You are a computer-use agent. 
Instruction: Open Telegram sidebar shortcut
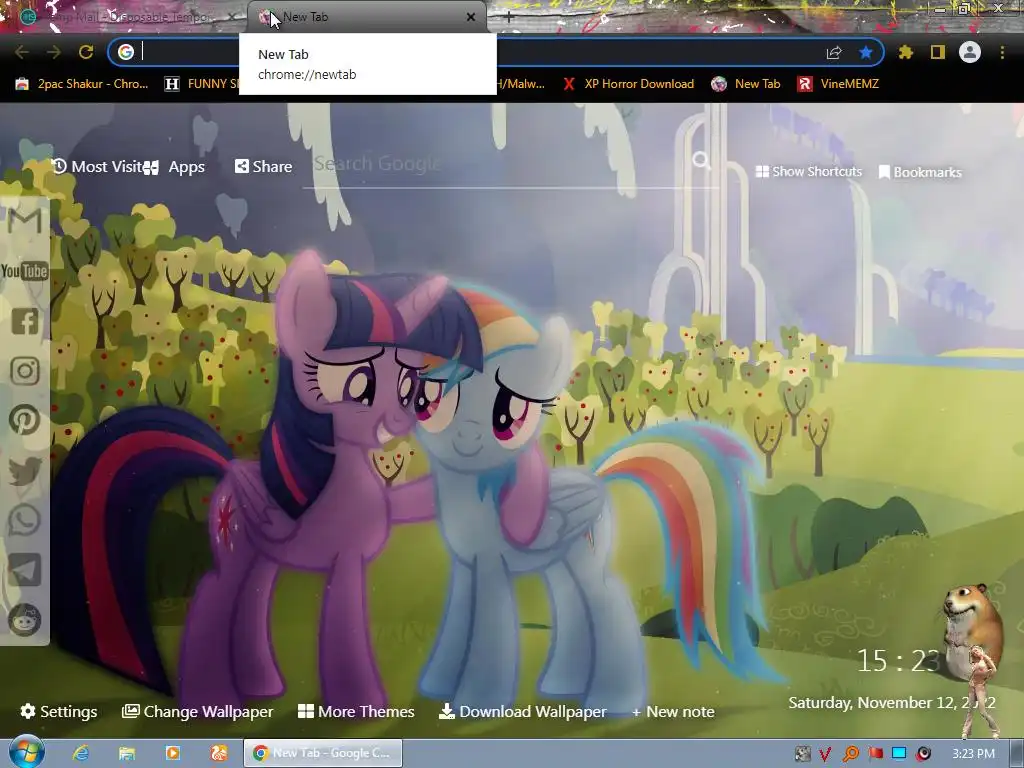[x=25, y=570]
